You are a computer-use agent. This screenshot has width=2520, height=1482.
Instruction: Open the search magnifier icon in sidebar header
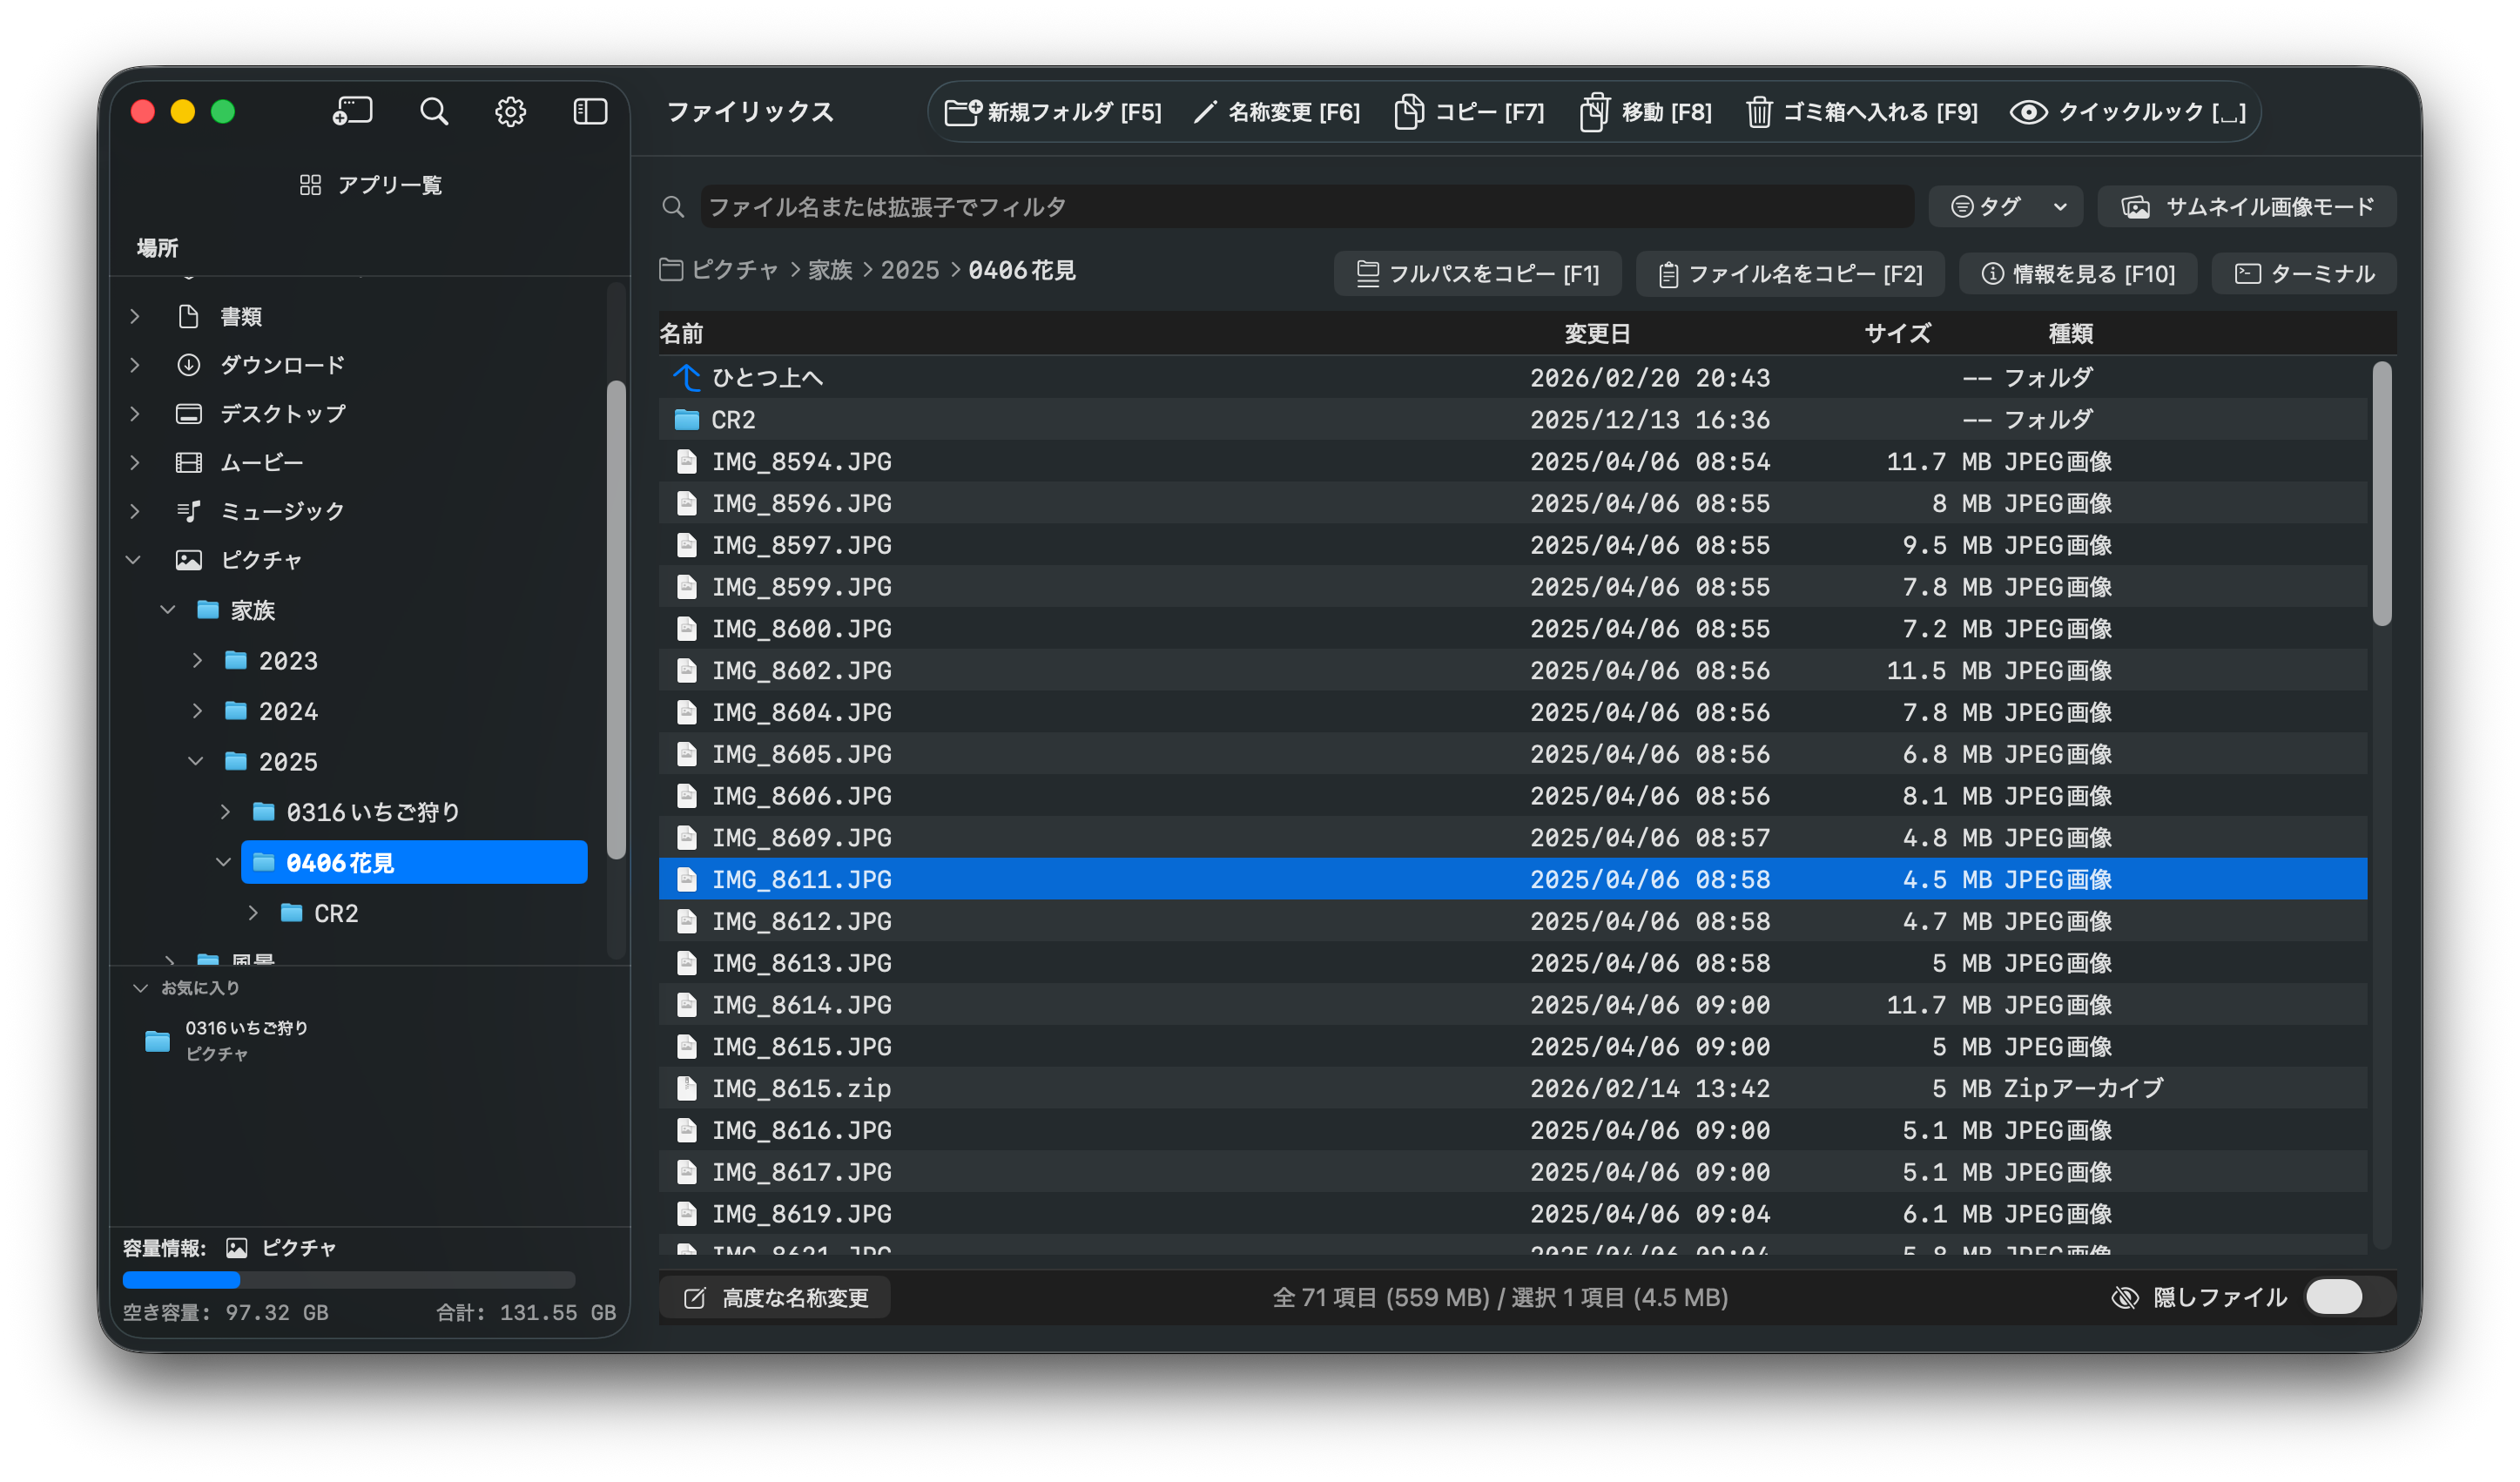(433, 111)
